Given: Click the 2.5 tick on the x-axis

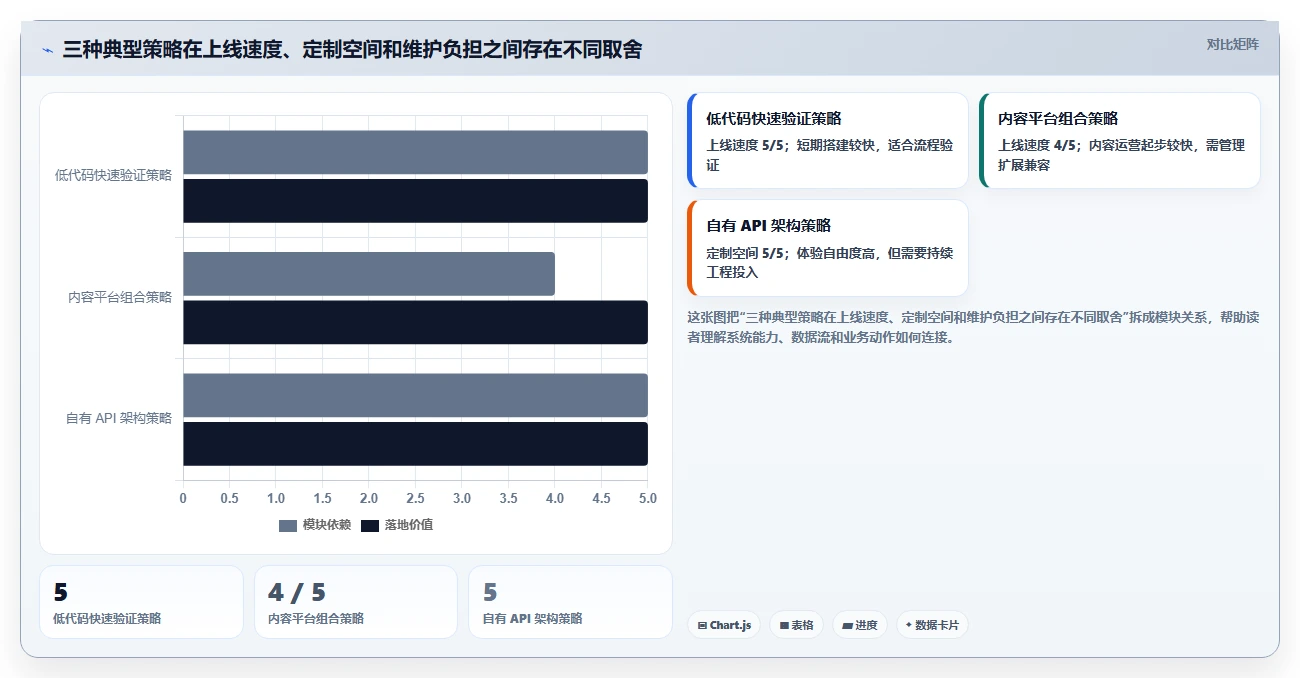Looking at the screenshot, I should coord(415,498).
